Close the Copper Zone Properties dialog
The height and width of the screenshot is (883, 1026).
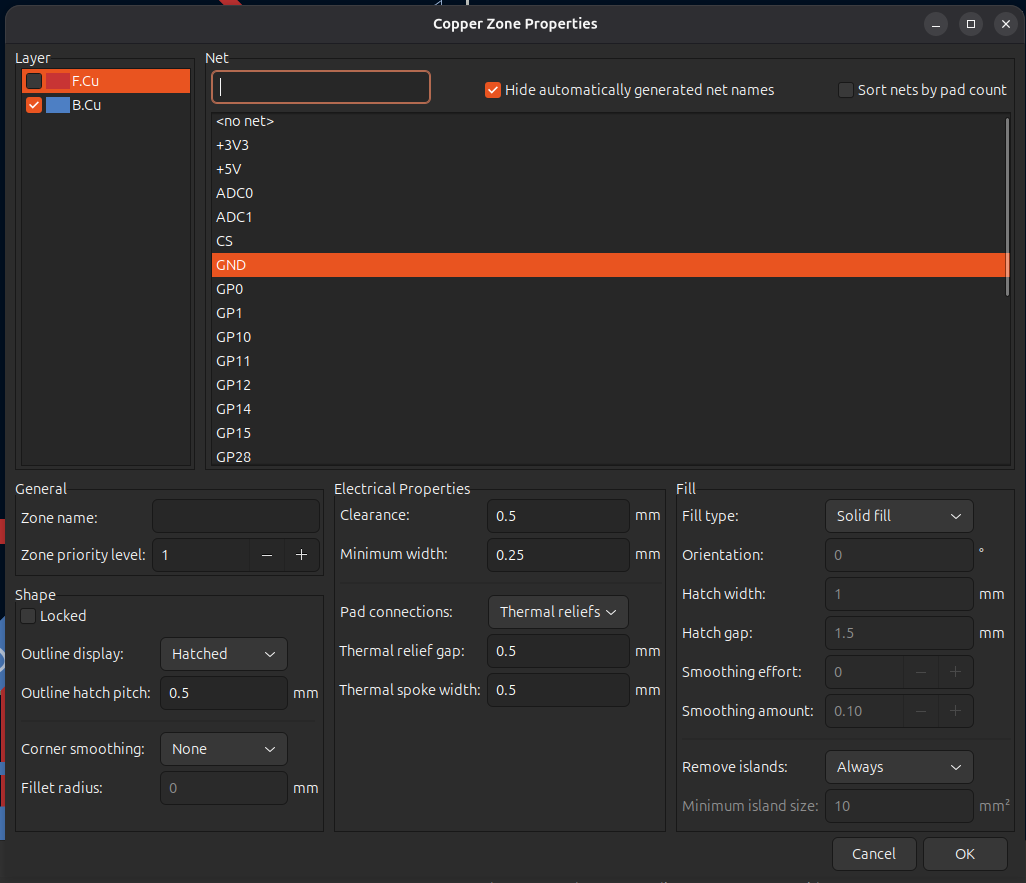[x=1004, y=24]
